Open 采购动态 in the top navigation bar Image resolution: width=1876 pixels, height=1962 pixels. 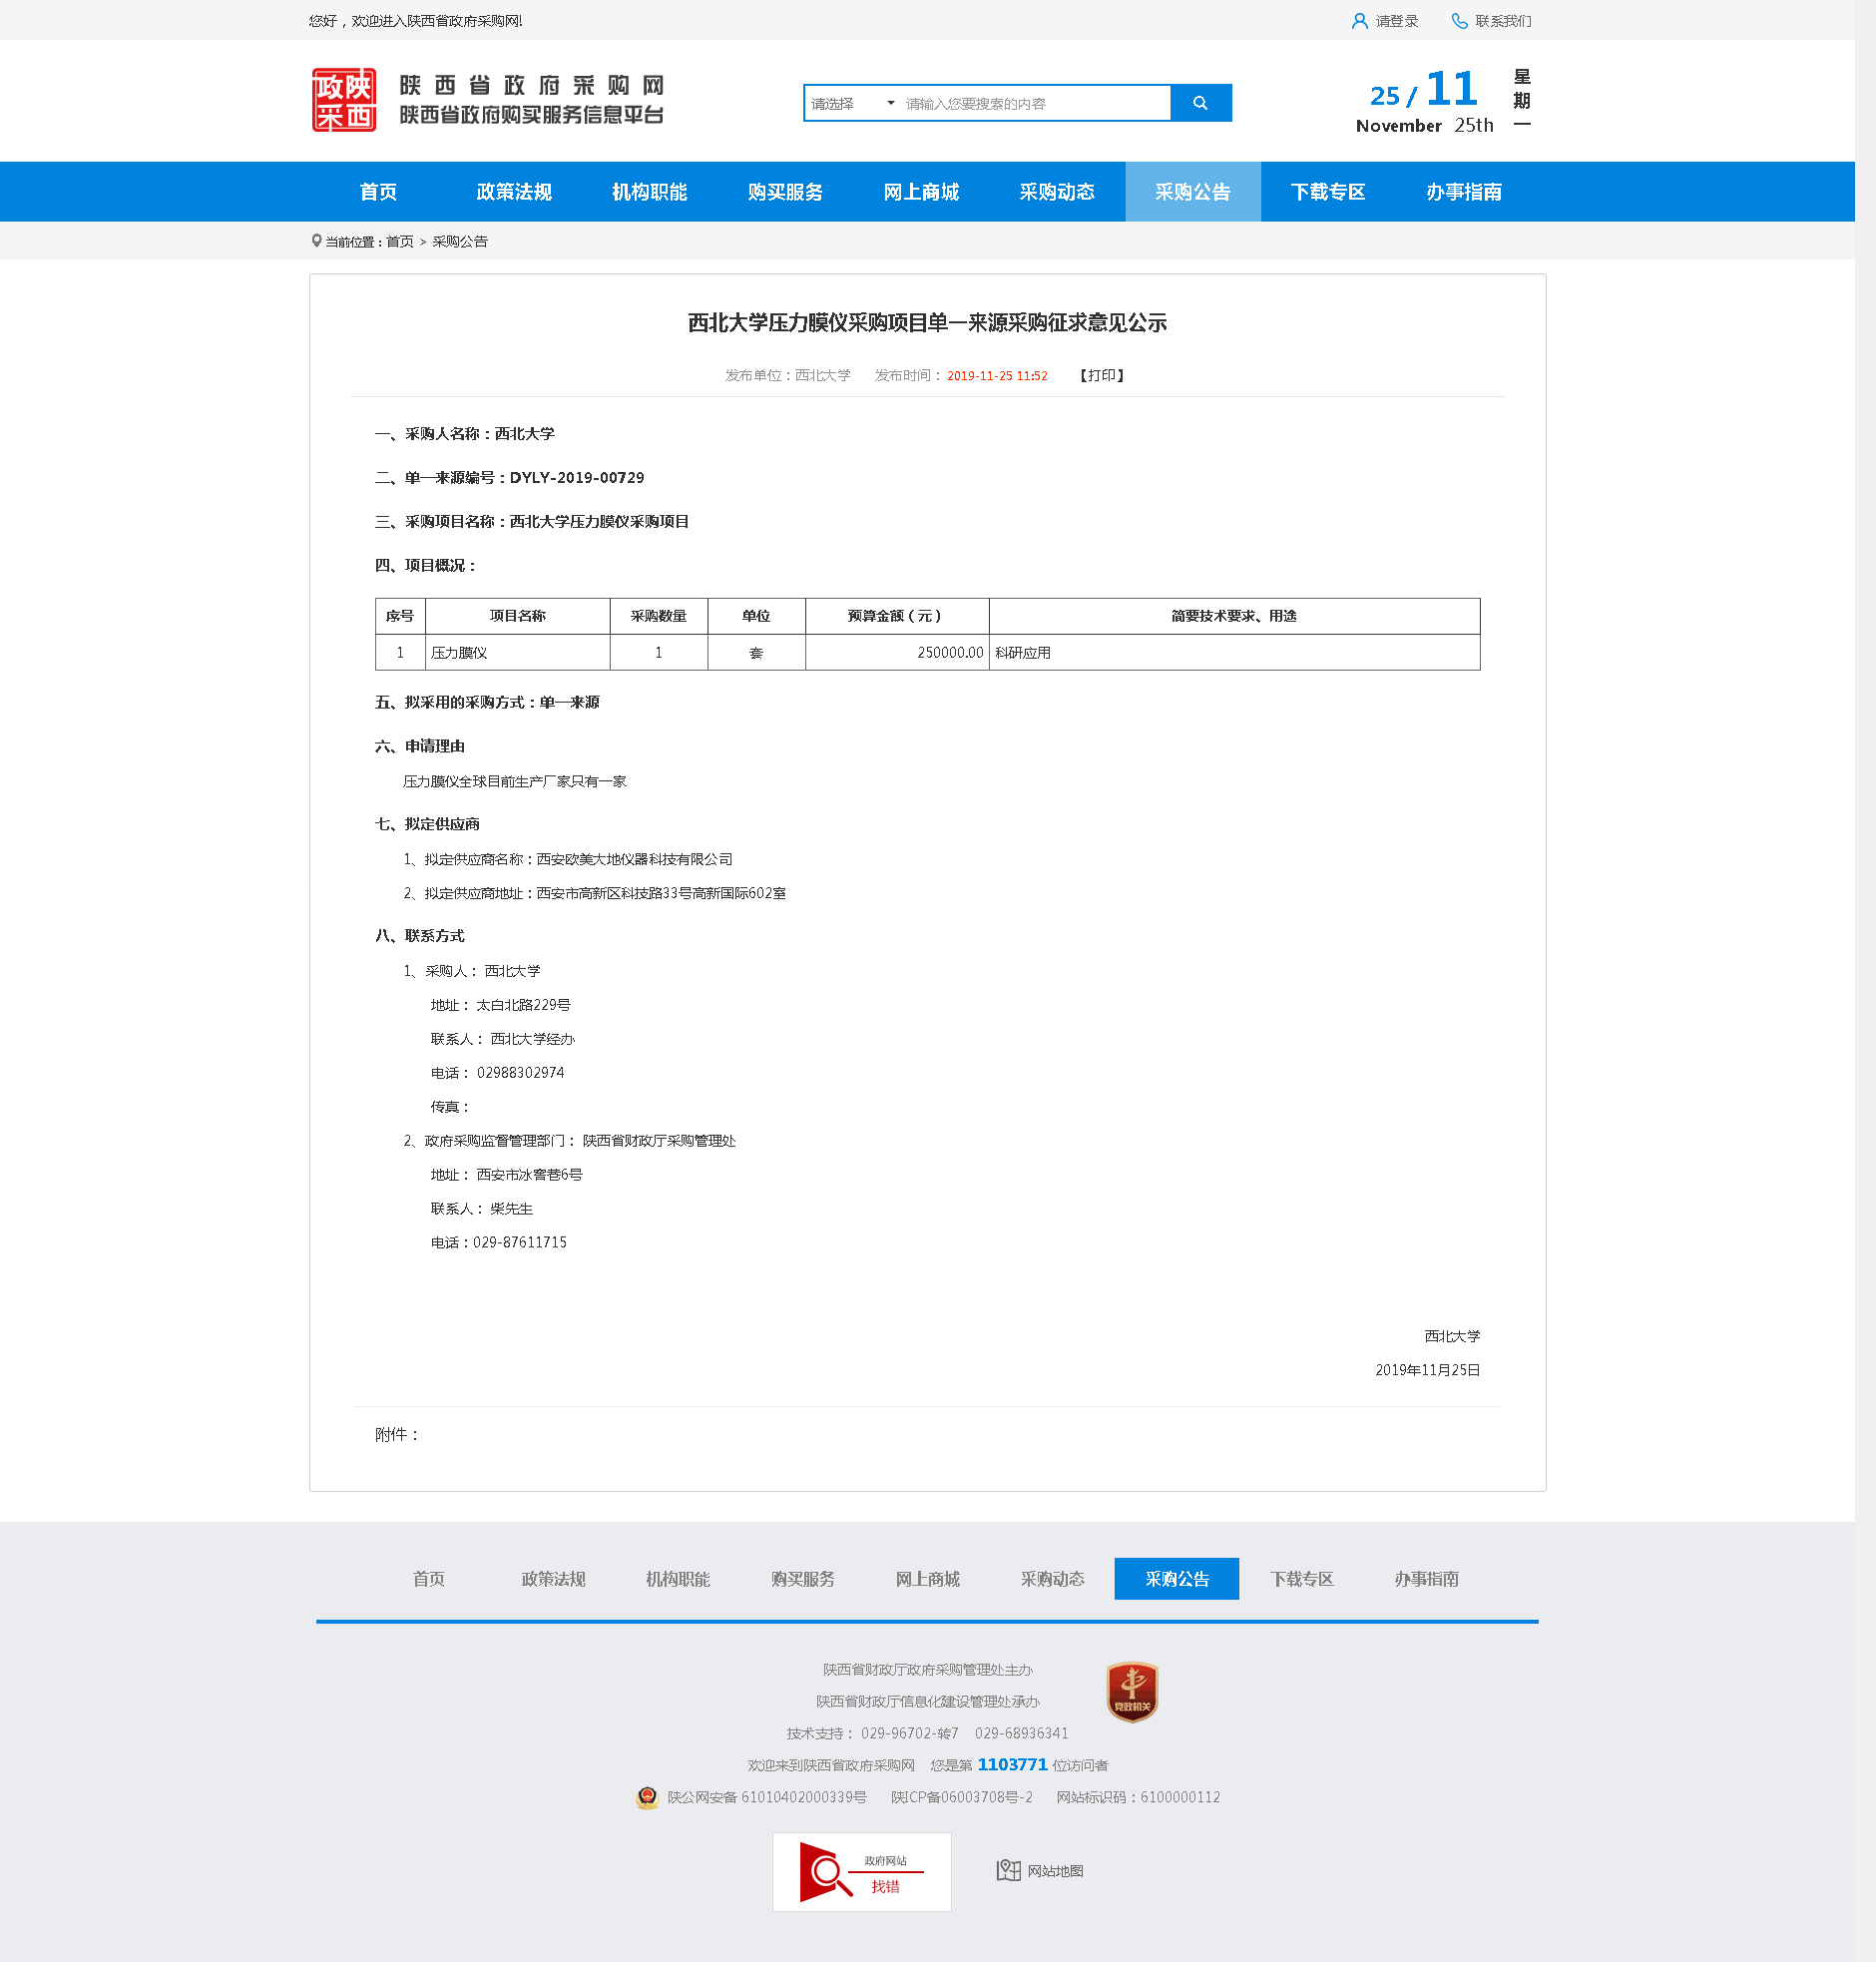tap(1057, 192)
